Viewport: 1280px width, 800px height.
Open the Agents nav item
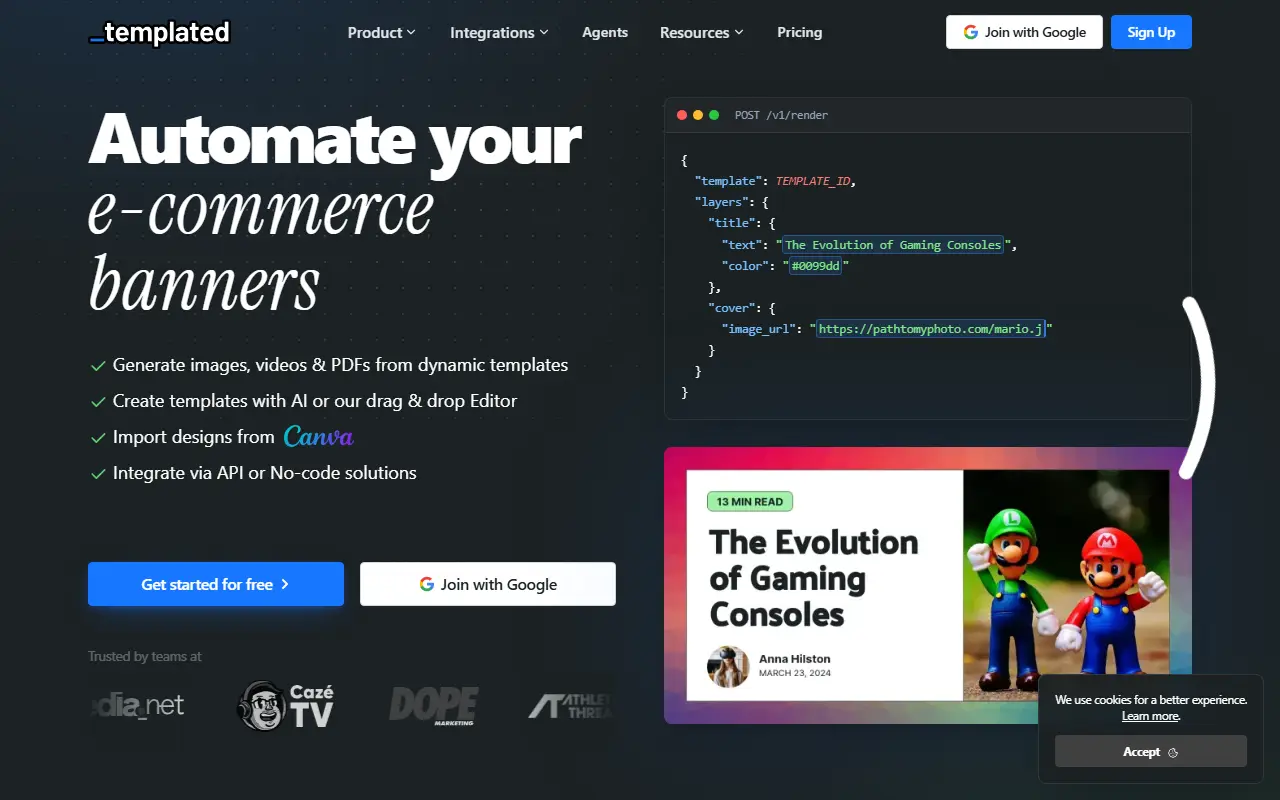point(605,32)
